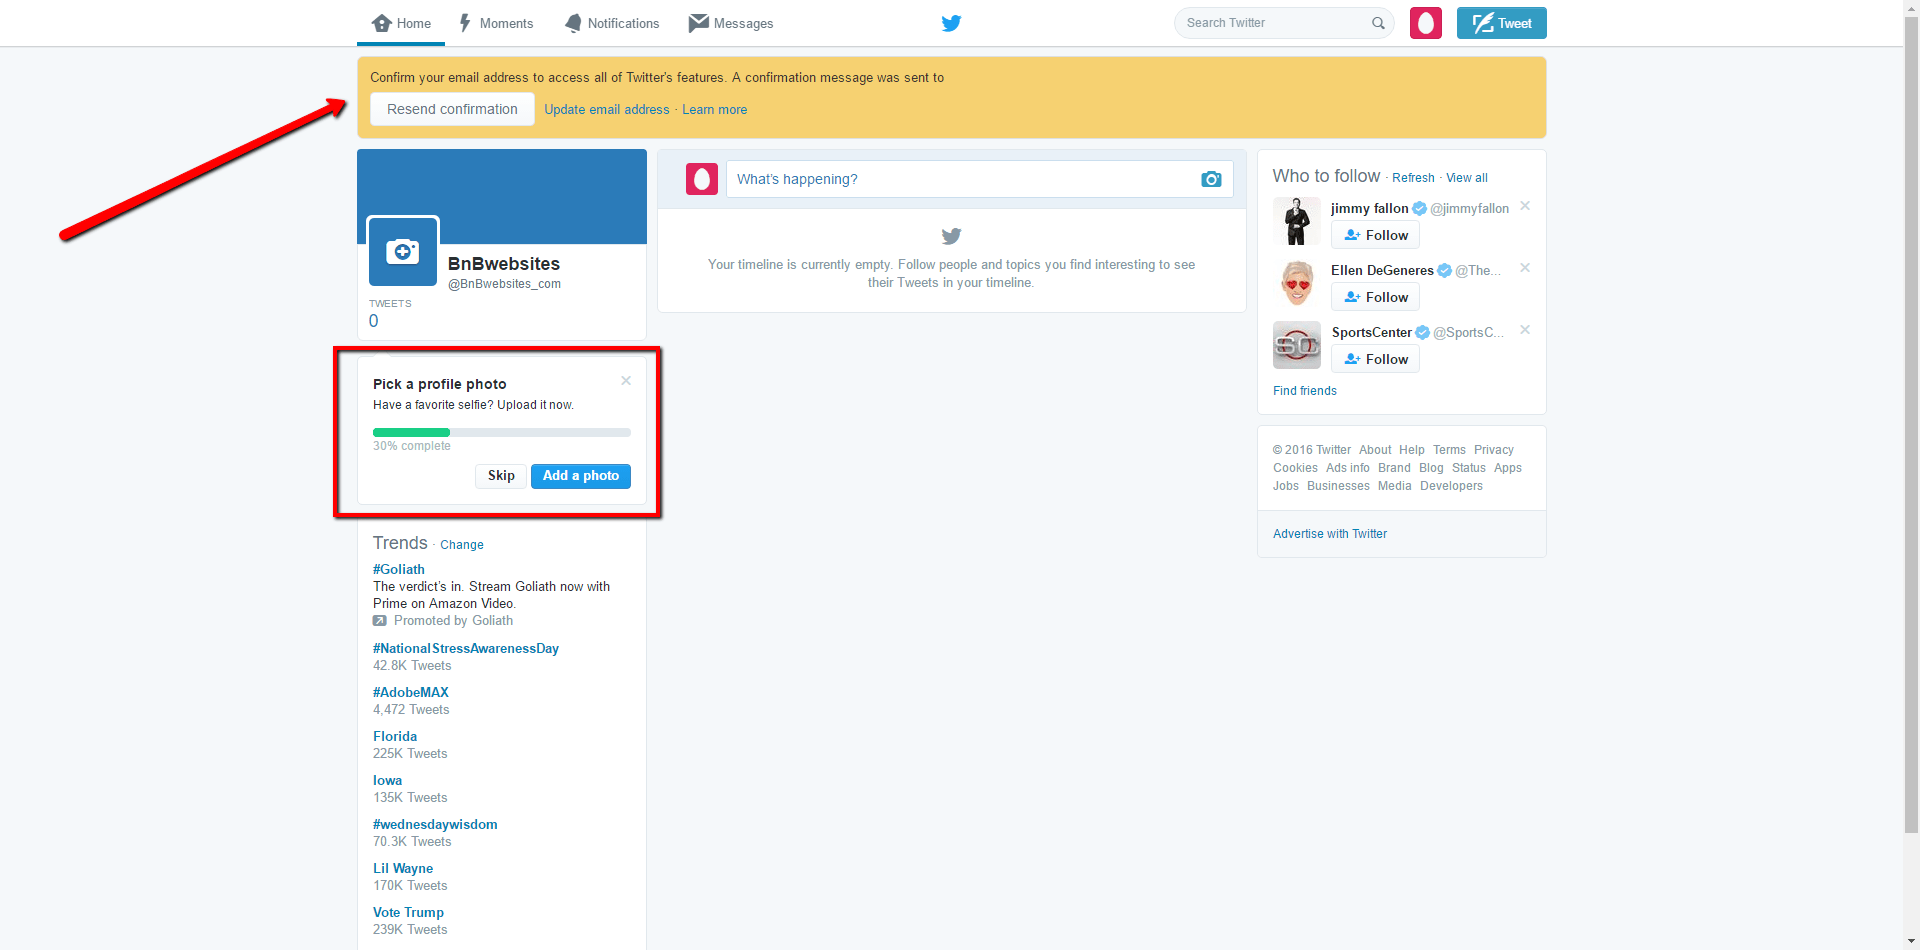Follow SportsCenter

point(1375,359)
